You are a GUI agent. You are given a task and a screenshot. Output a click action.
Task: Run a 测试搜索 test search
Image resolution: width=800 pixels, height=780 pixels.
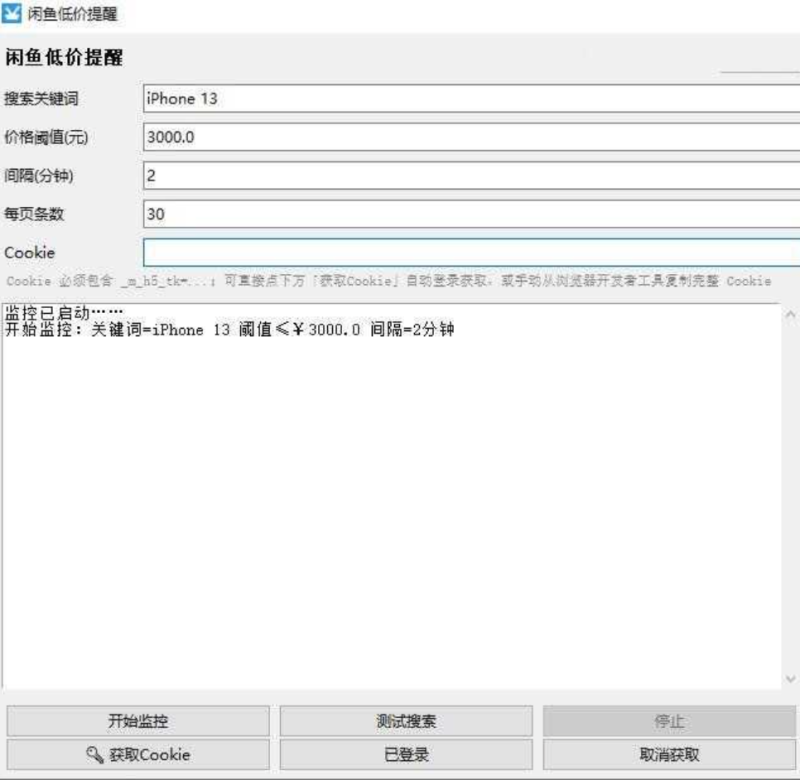(406, 721)
